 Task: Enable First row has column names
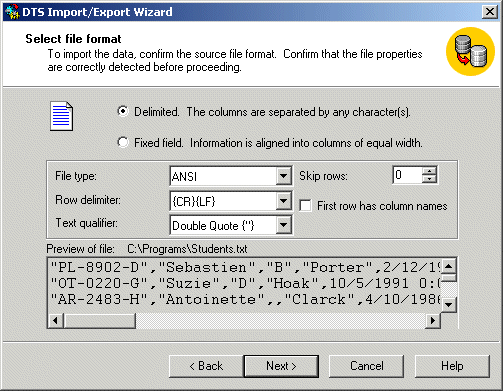[x=305, y=206]
